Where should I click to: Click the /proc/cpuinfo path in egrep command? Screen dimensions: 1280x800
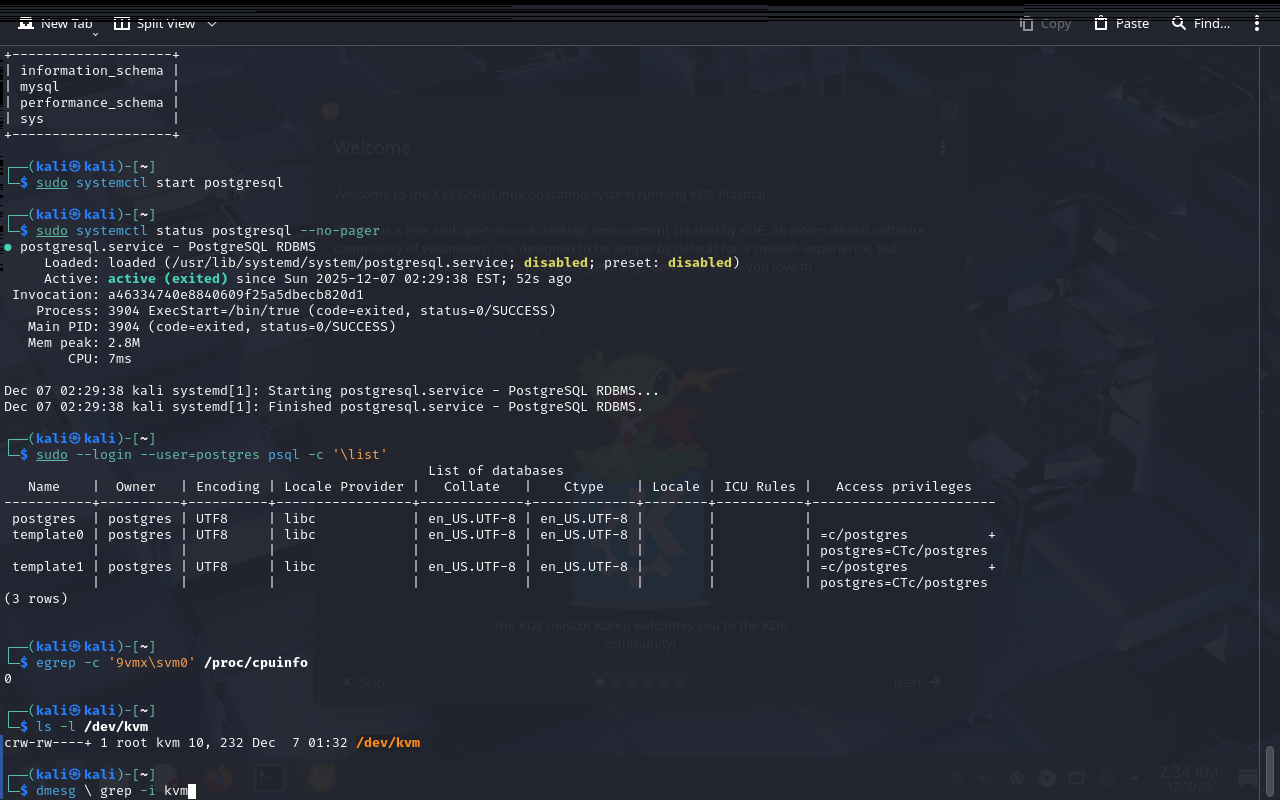point(256,663)
